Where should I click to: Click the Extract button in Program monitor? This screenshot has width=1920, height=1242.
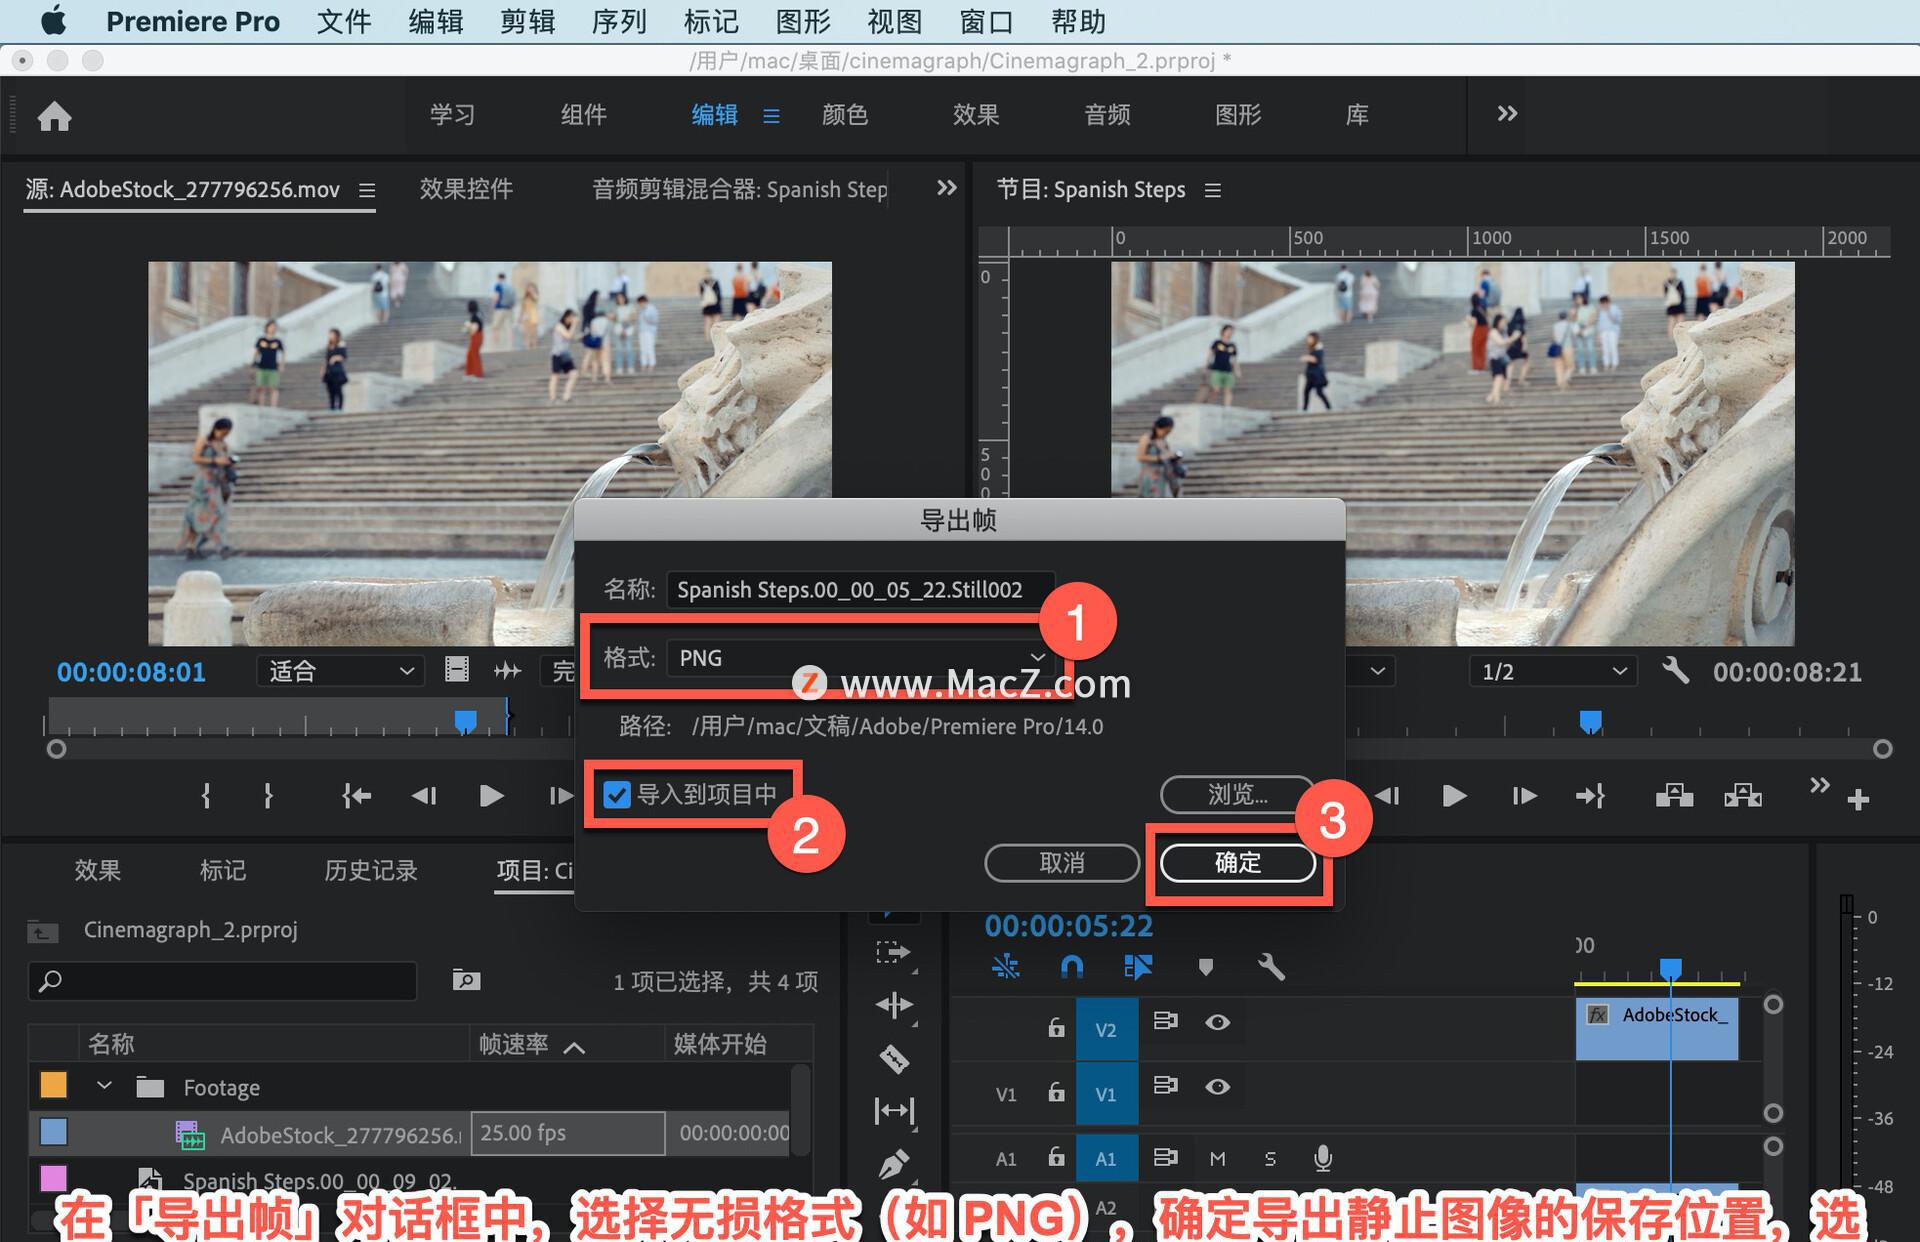click(1743, 796)
